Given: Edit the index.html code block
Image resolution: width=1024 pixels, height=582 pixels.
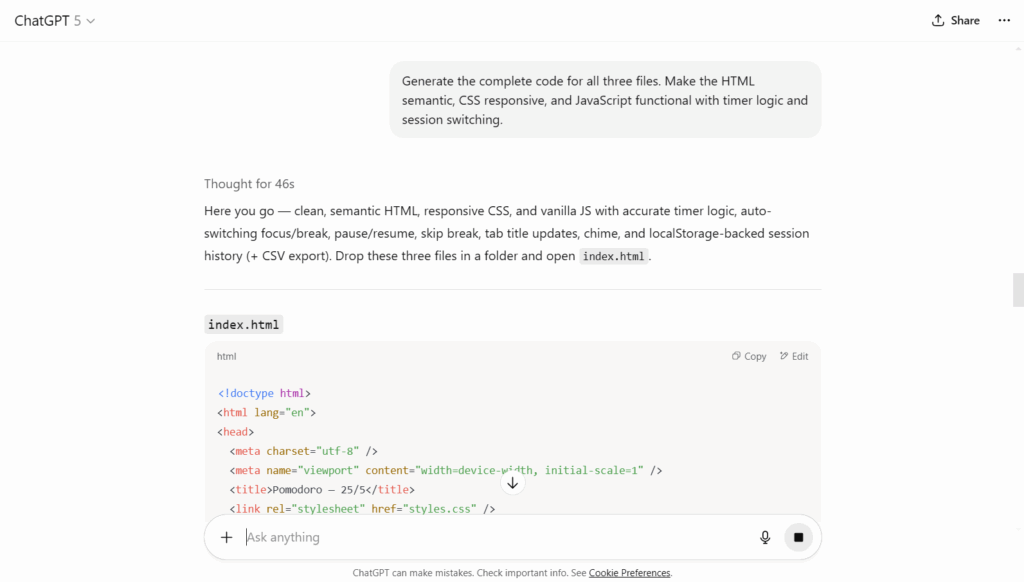Looking at the screenshot, I should click(794, 356).
